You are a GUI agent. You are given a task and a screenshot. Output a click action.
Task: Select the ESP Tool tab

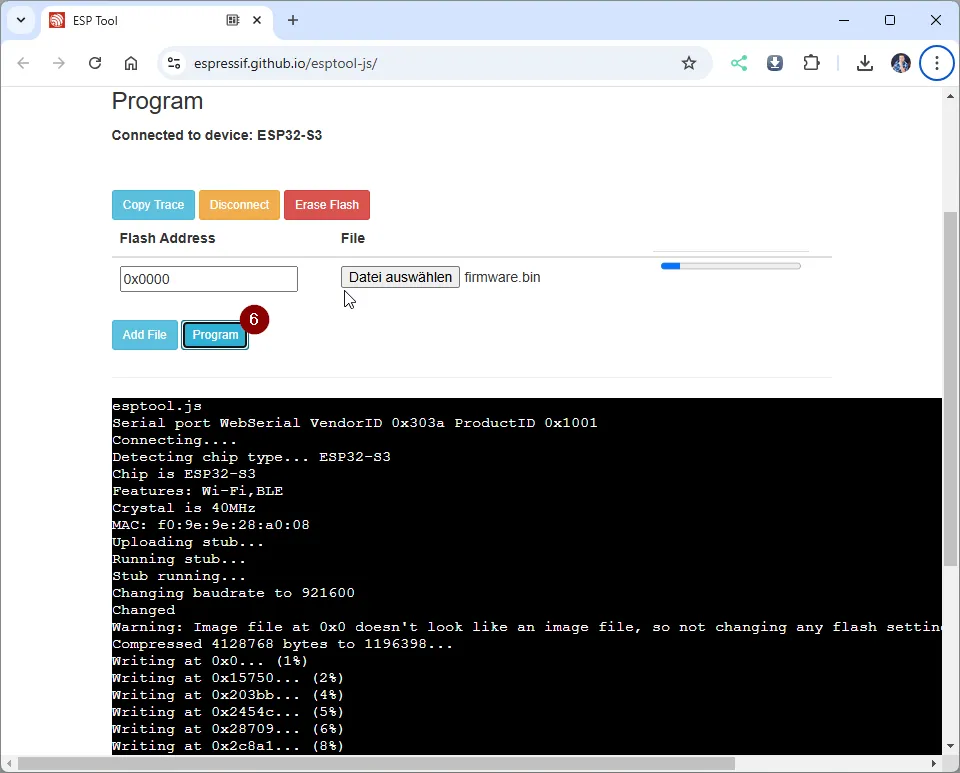140,20
